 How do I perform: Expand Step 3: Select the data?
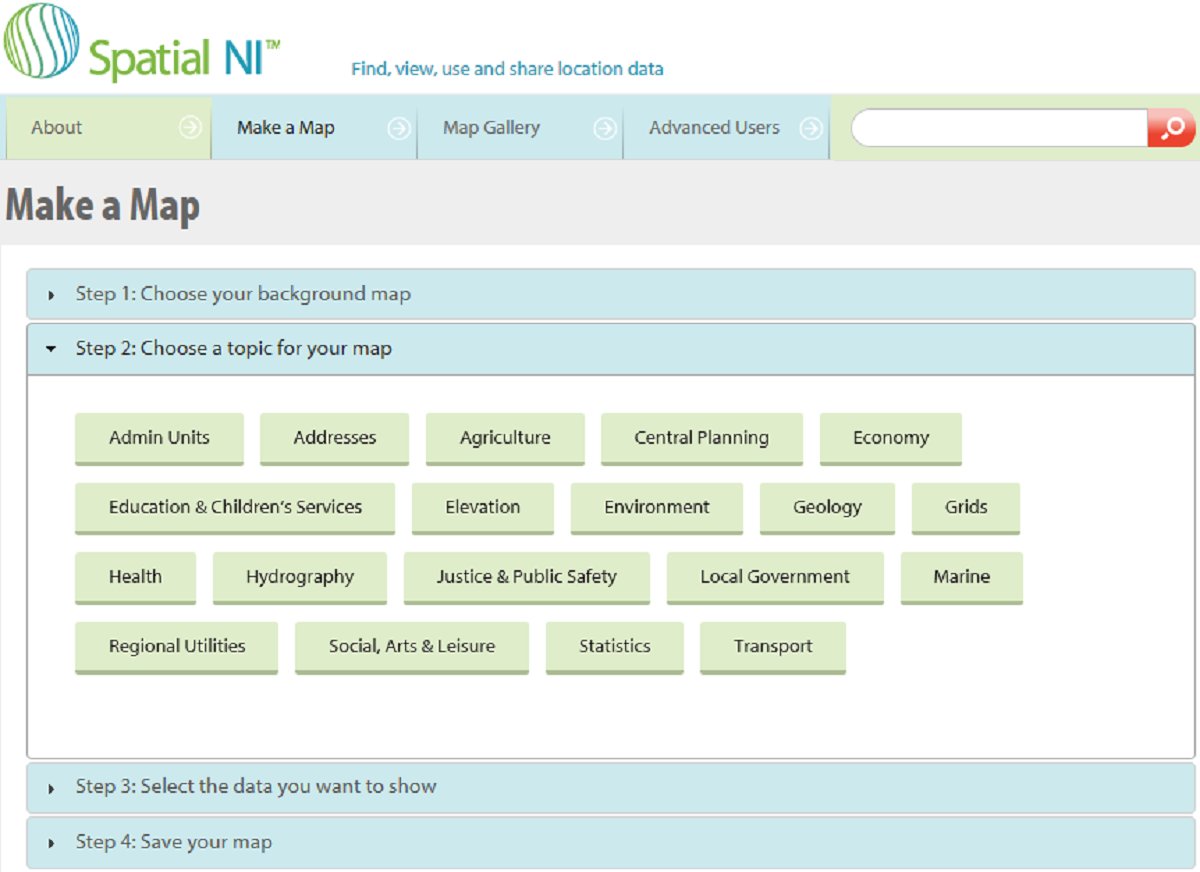[611, 787]
